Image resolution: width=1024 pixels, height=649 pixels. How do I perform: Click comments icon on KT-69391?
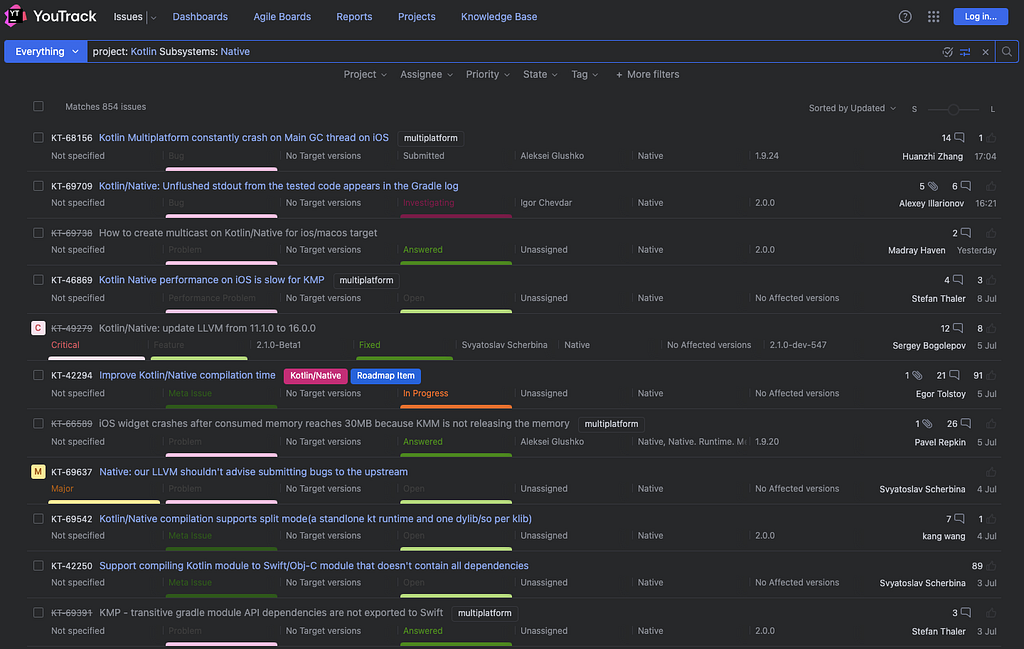coord(965,613)
